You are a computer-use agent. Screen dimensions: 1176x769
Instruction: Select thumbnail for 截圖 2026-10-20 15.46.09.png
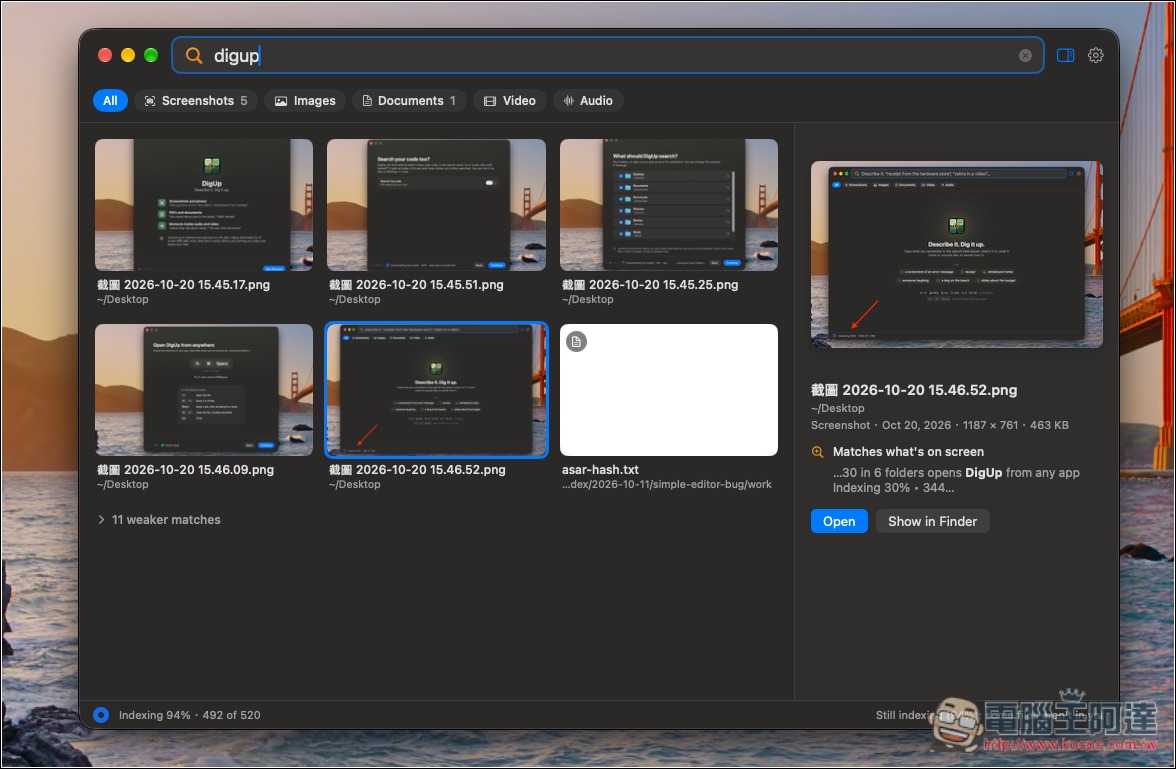point(204,389)
